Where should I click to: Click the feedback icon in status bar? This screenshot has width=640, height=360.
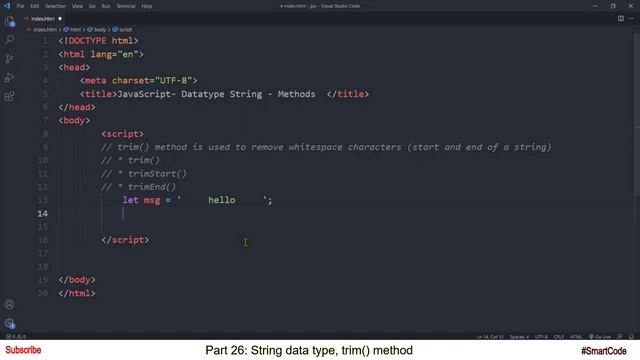620,337
